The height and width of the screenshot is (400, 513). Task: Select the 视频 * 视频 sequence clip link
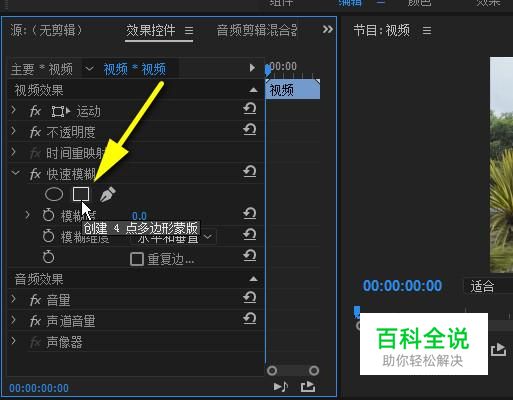coord(135,69)
